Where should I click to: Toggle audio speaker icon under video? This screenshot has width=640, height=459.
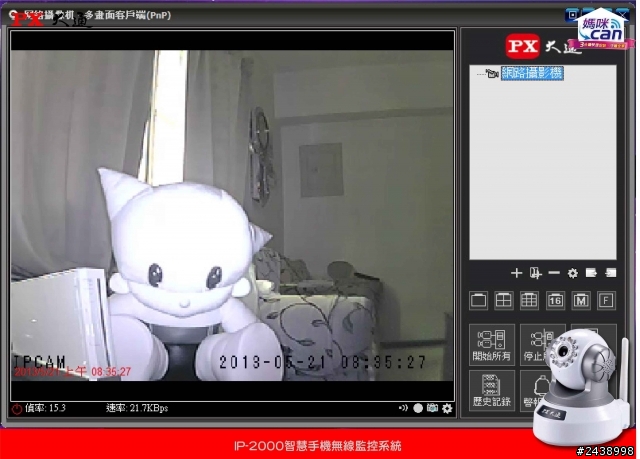pos(403,408)
